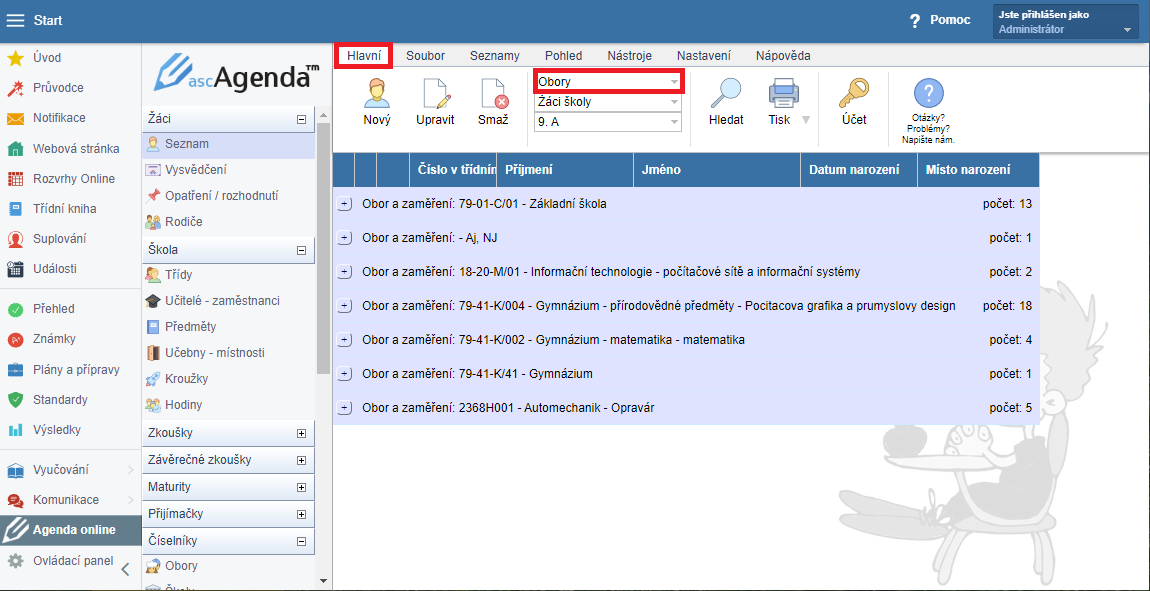
Task: Open the Nástroje menu tab
Action: pyautogui.click(x=629, y=56)
